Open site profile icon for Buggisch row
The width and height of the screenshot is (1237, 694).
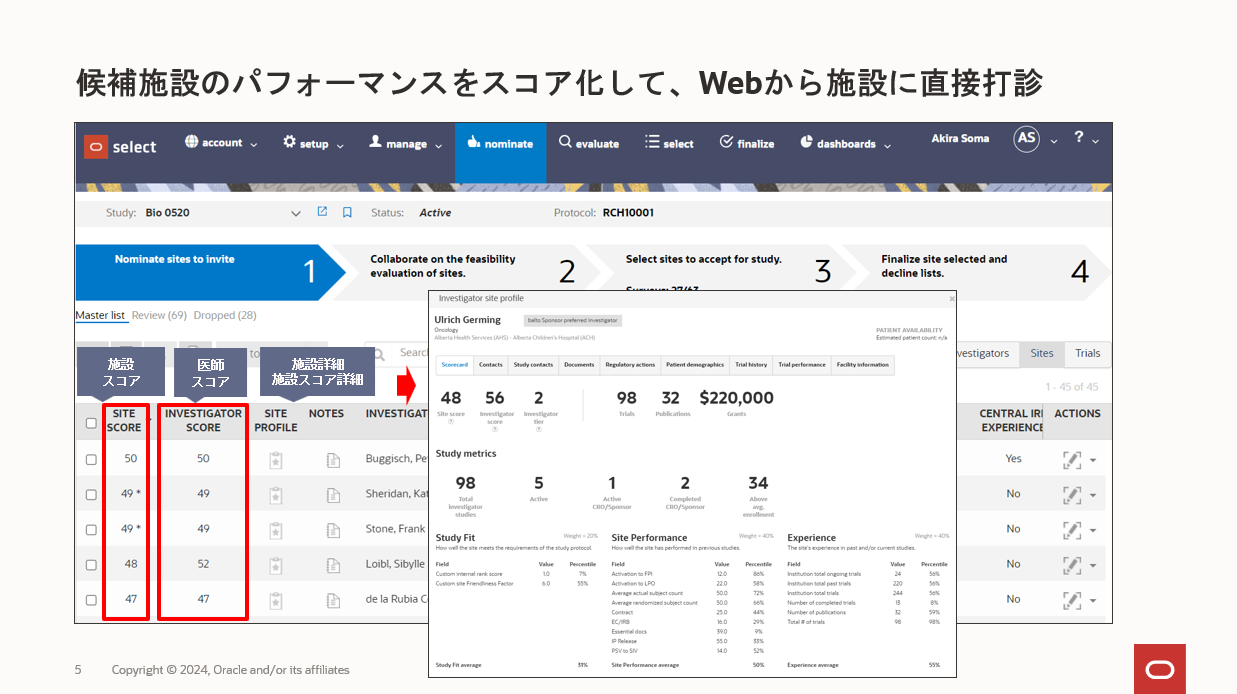pos(276,460)
